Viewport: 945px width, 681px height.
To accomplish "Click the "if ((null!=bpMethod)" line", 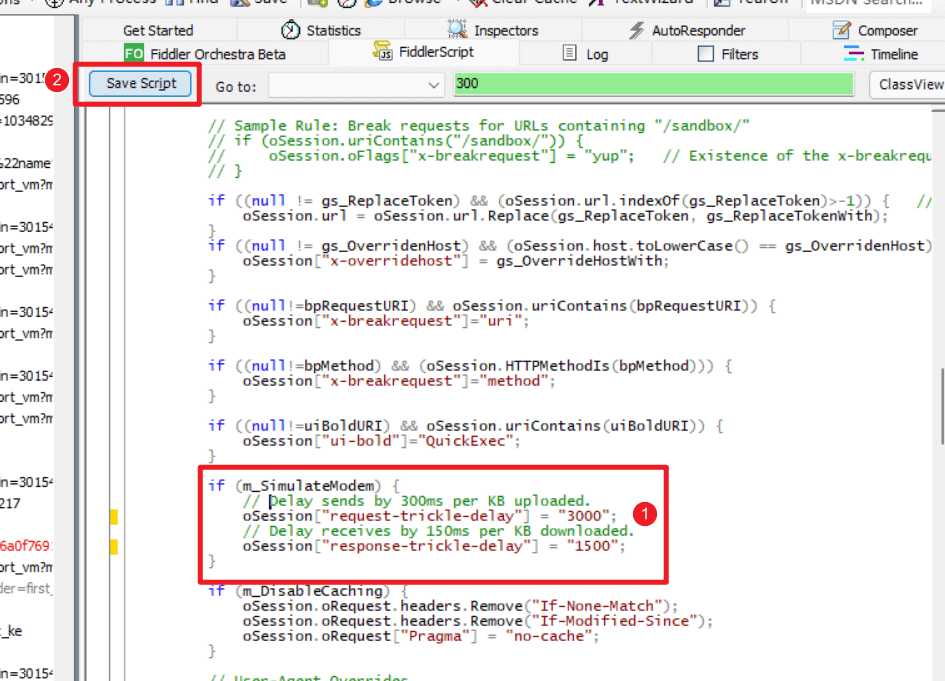I will tap(470, 366).
